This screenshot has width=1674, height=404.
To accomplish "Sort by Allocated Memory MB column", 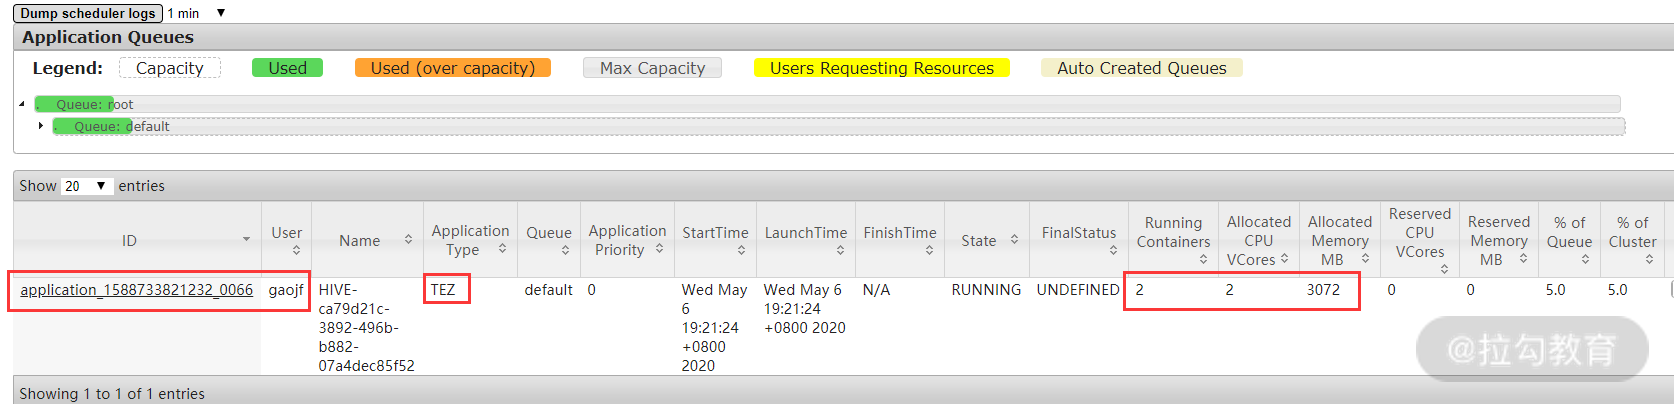I will tap(1339, 240).
